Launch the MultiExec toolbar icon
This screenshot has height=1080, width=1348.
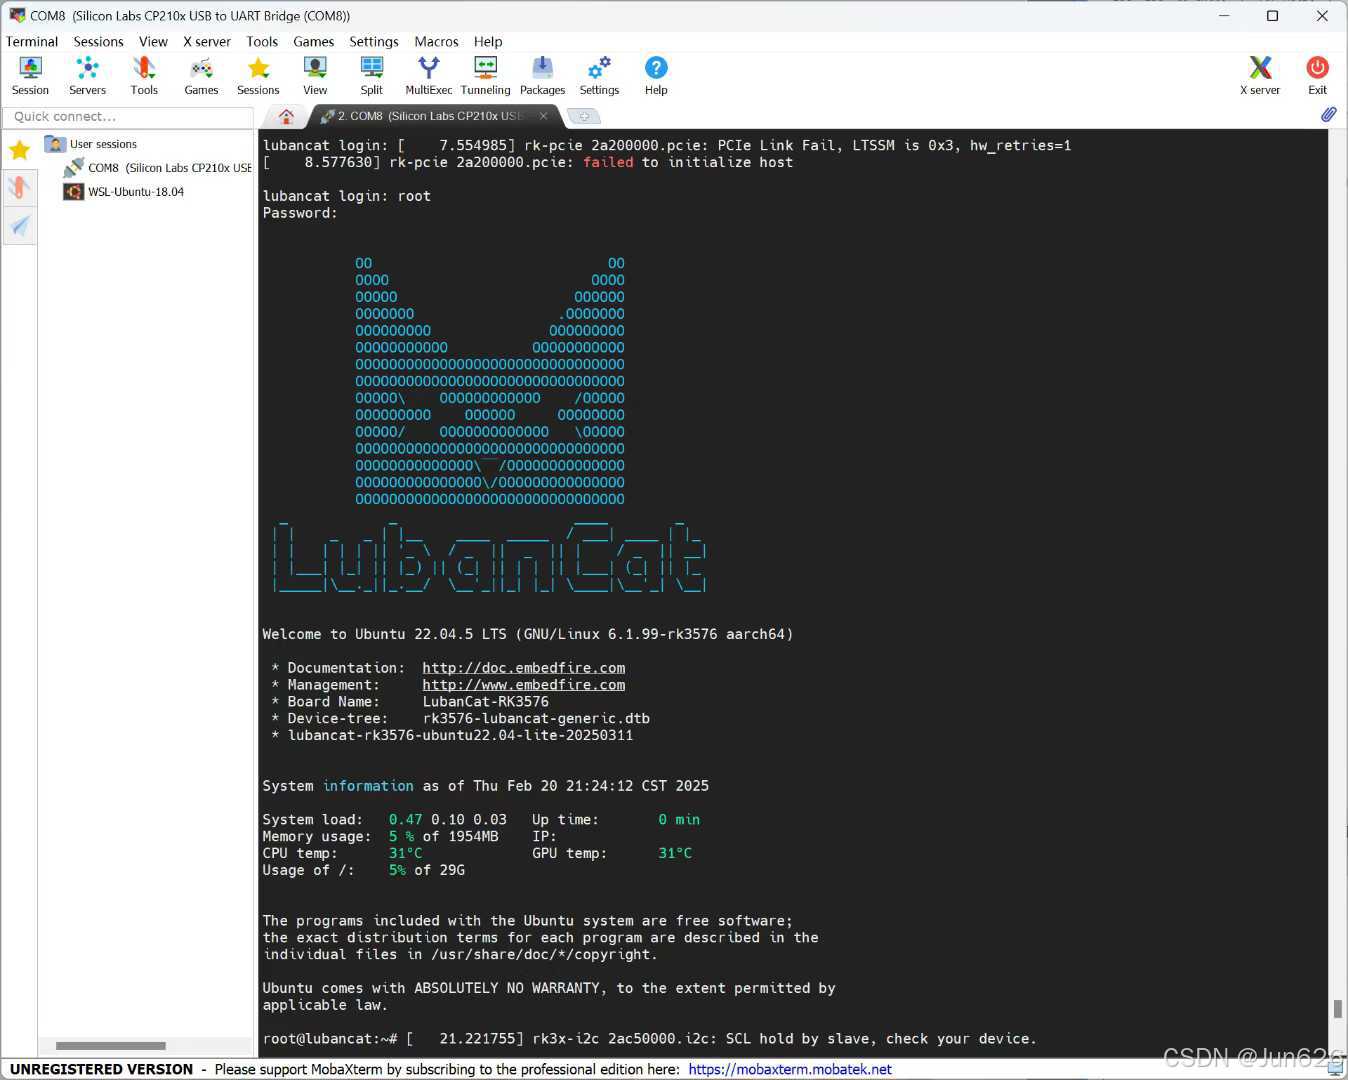point(428,76)
